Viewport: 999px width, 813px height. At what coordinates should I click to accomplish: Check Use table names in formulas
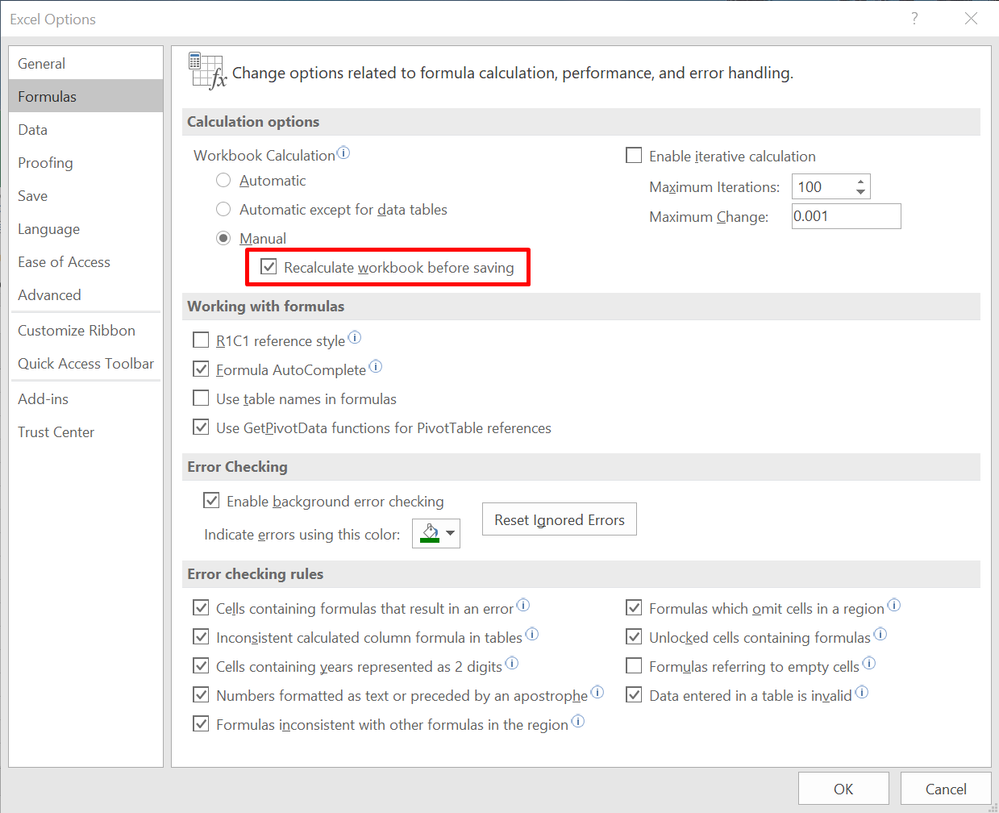click(x=201, y=398)
